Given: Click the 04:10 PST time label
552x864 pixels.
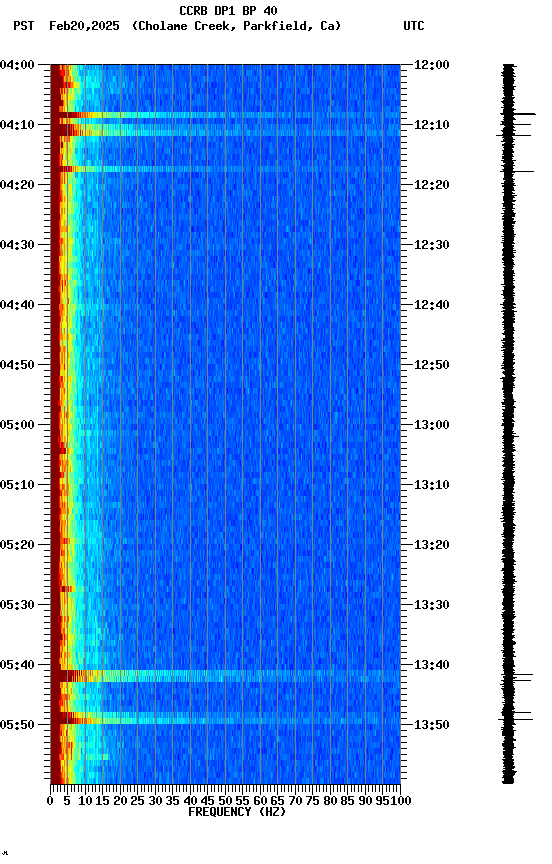Looking at the screenshot, I should click(x=17, y=125).
